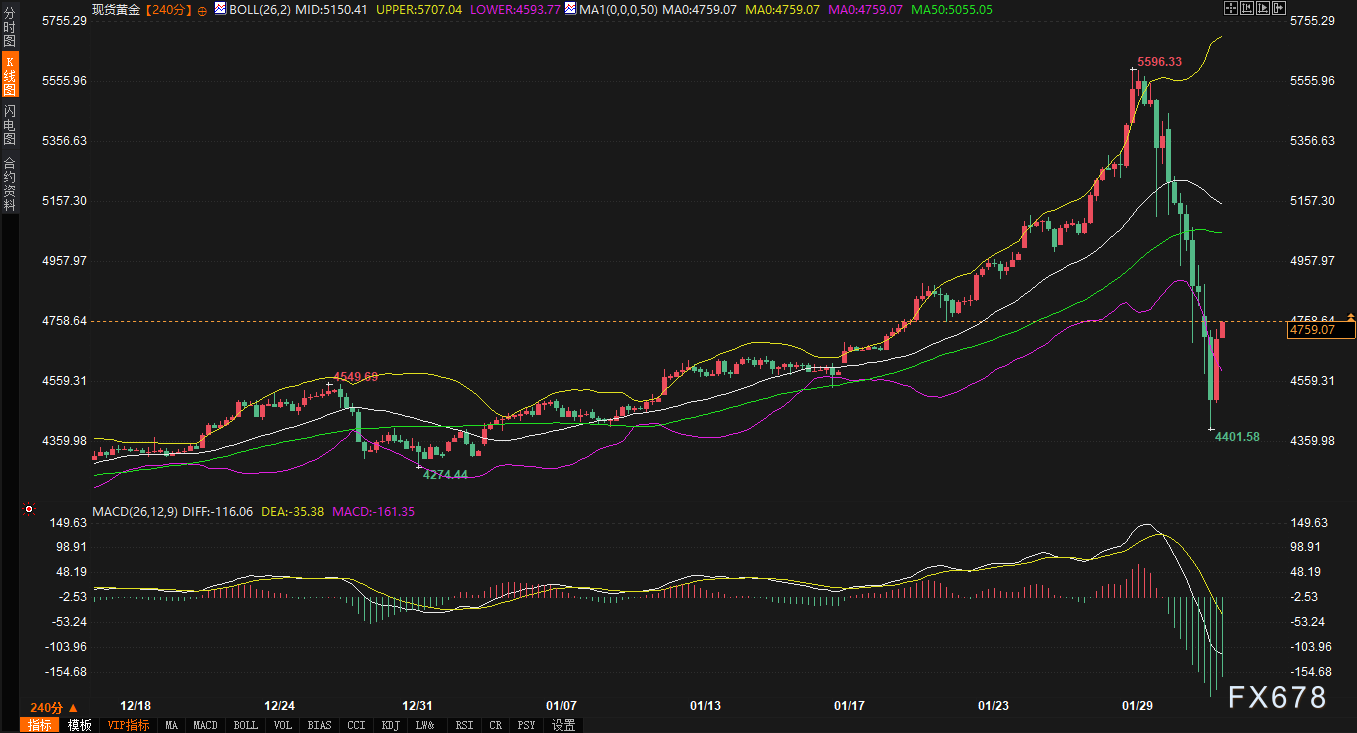Toggle the VOL indicator

pos(283,725)
